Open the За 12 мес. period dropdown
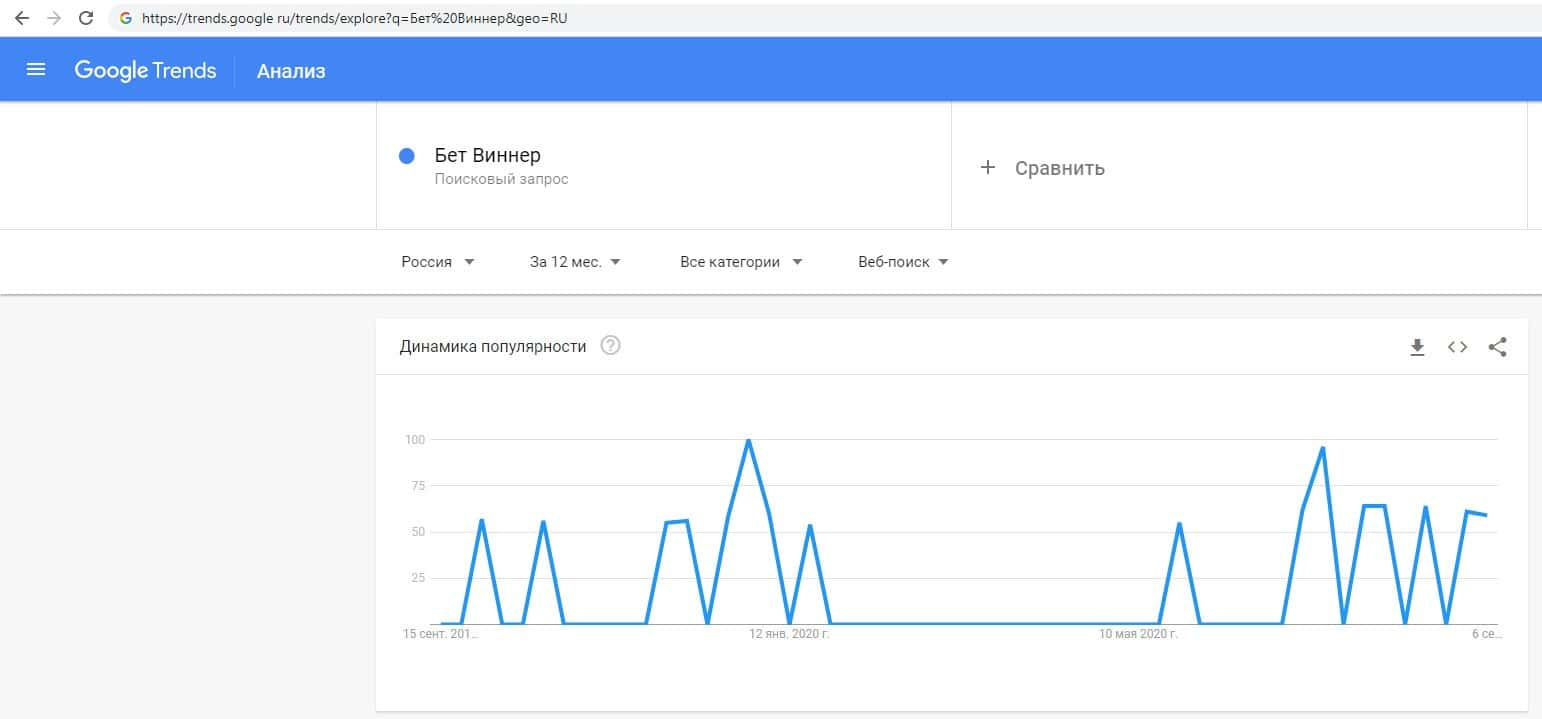The image size is (1542, 719). tap(575, 262)
